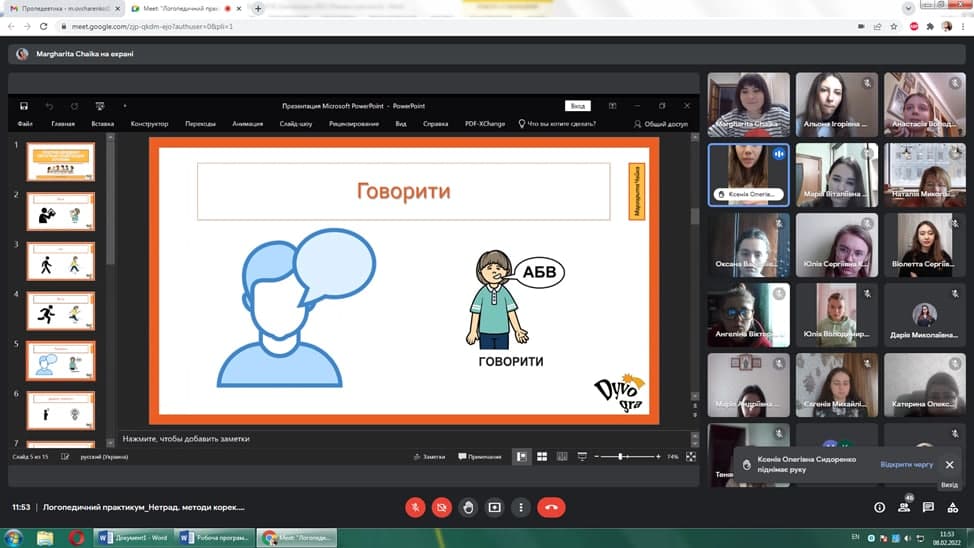This screenshot has height=548, width=974.
Task: Open the 'Анимация' ribbon tab
Action: (x=247, y=124)
